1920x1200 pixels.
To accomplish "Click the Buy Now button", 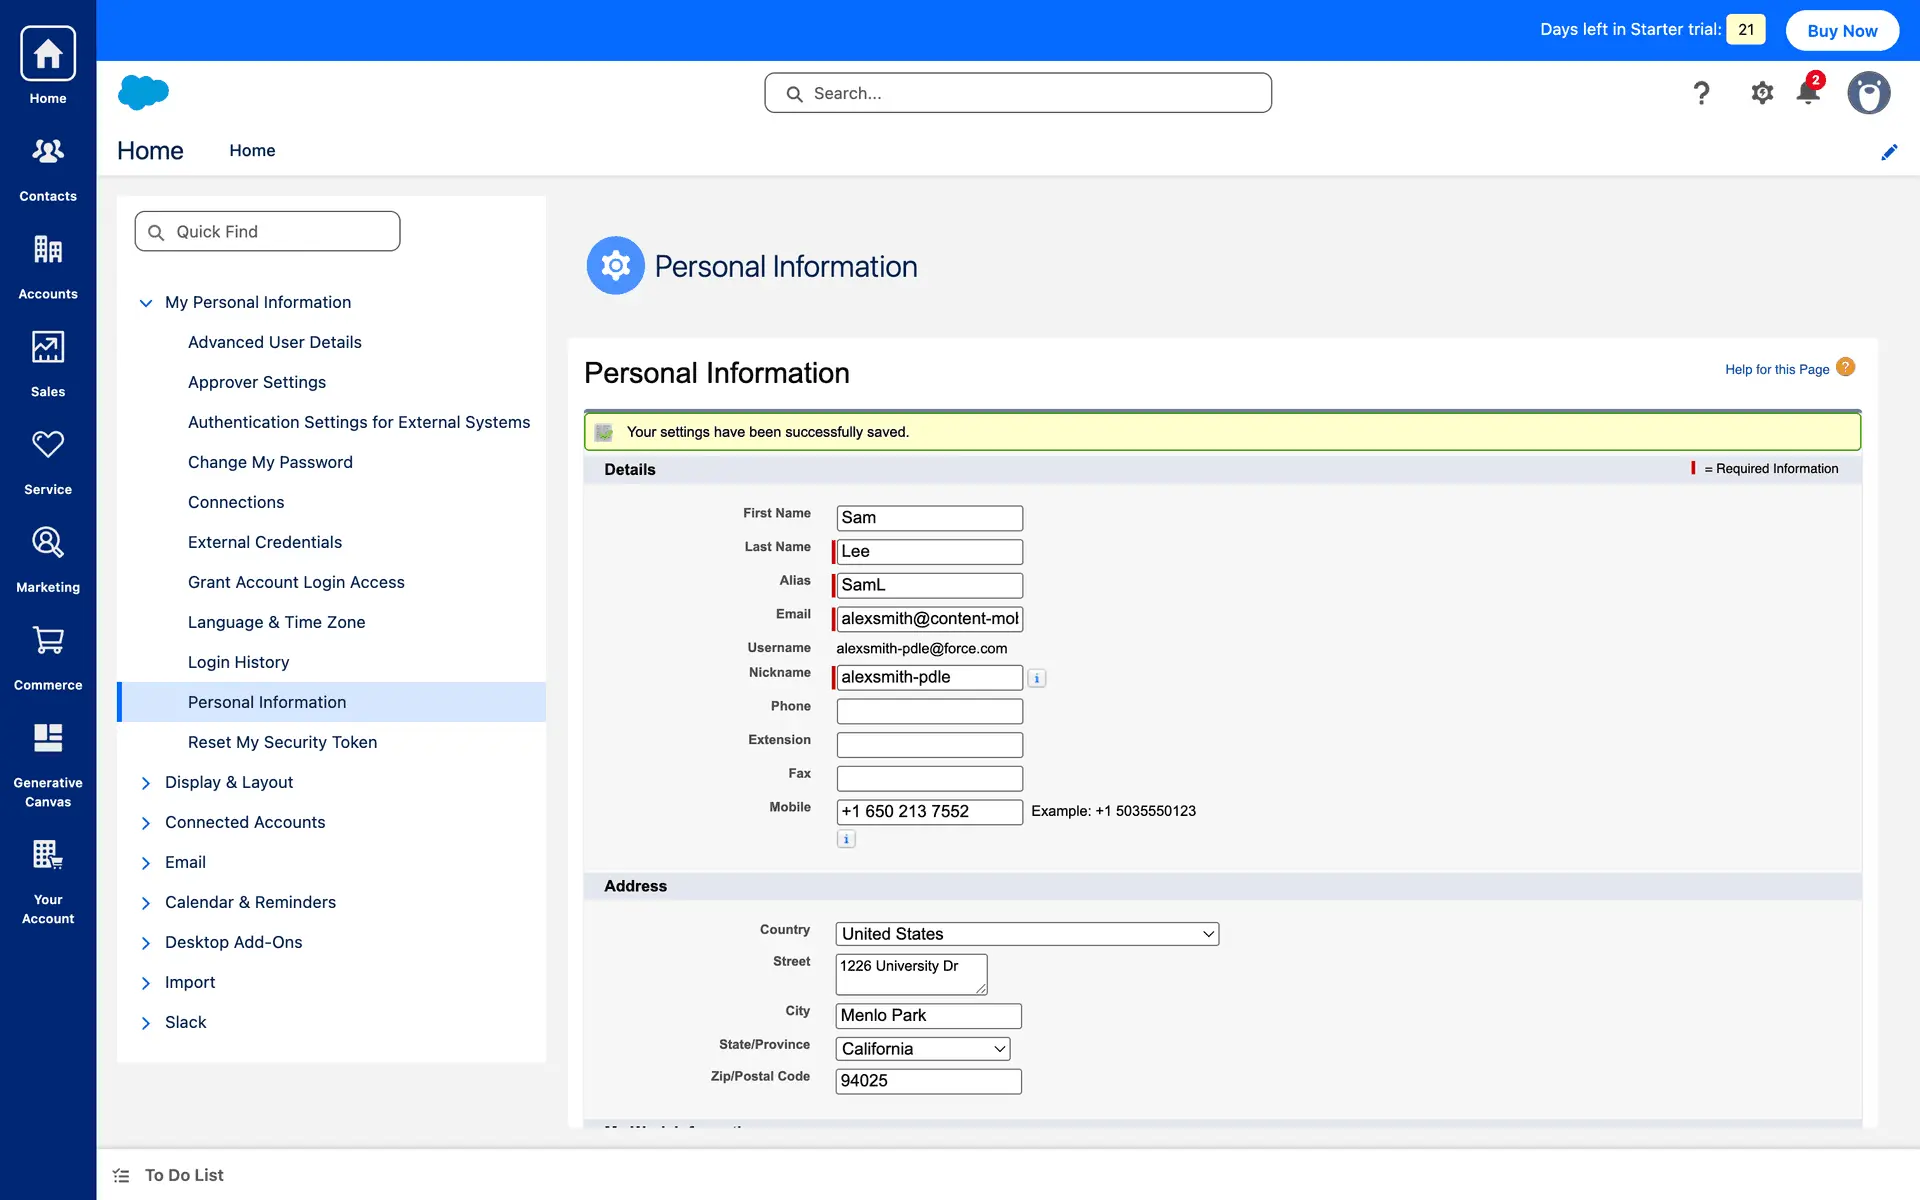I will [x=1841, y=30].
